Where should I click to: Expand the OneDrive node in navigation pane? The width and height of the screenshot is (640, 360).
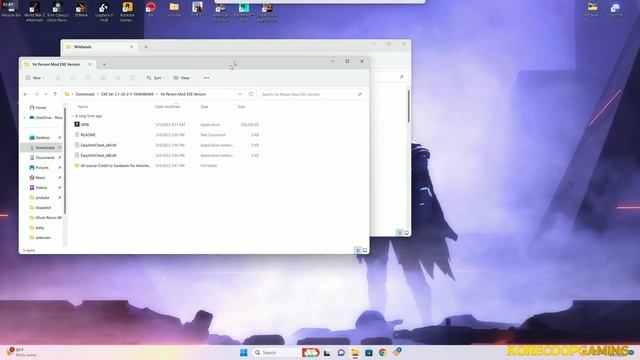click(x=24, y=118)
